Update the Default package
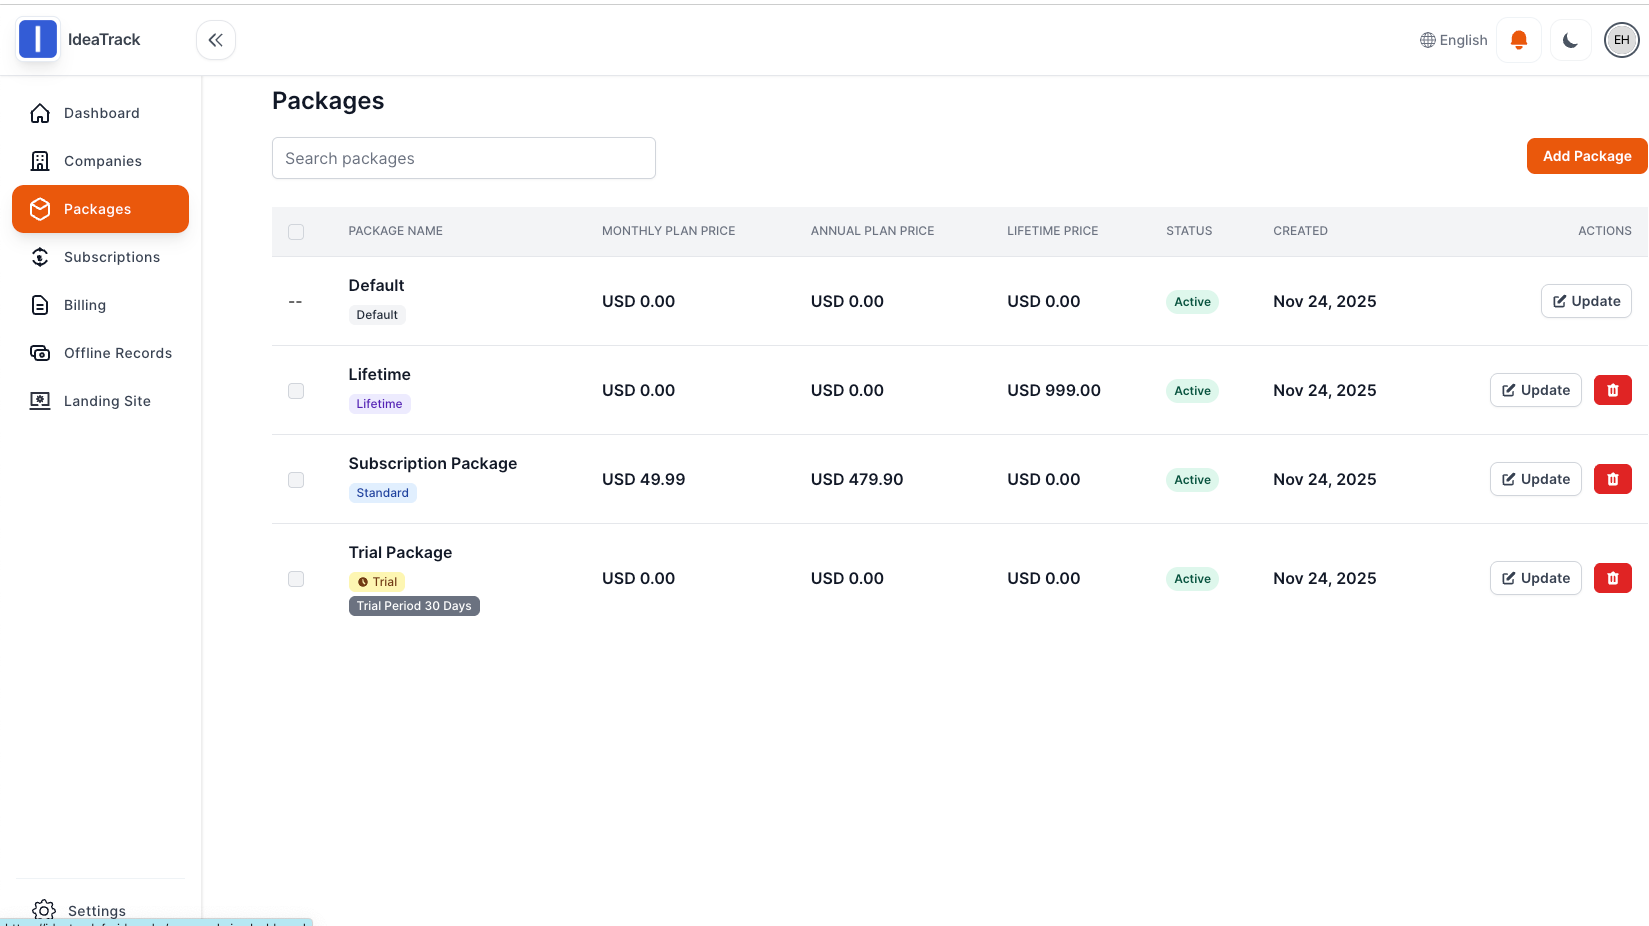The image size is (1649, 926). click(1586, 301)
